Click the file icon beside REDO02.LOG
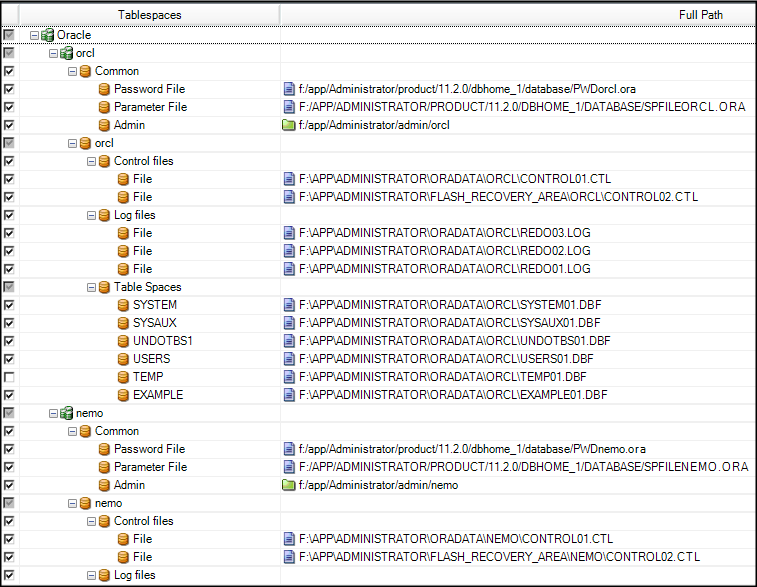The image size is (757, 587). tap(289, 251)
